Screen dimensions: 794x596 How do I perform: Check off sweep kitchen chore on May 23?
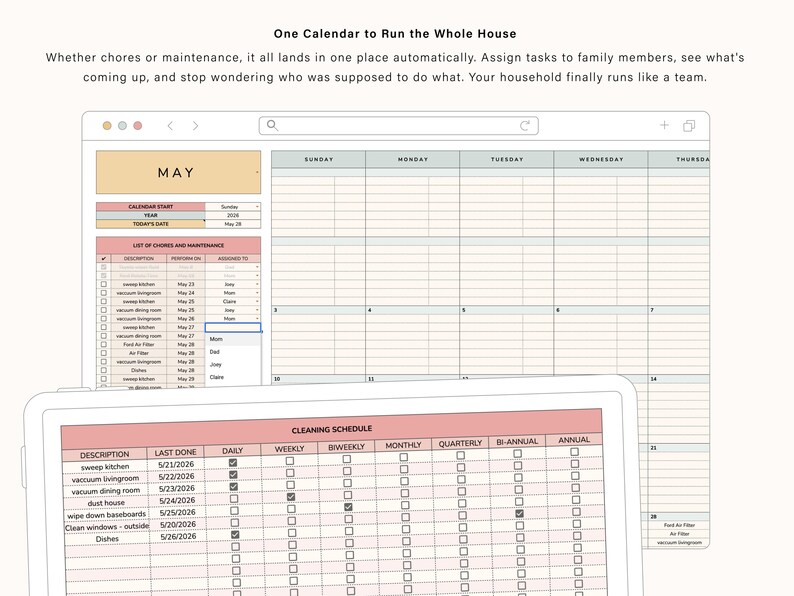click(104, 284)
